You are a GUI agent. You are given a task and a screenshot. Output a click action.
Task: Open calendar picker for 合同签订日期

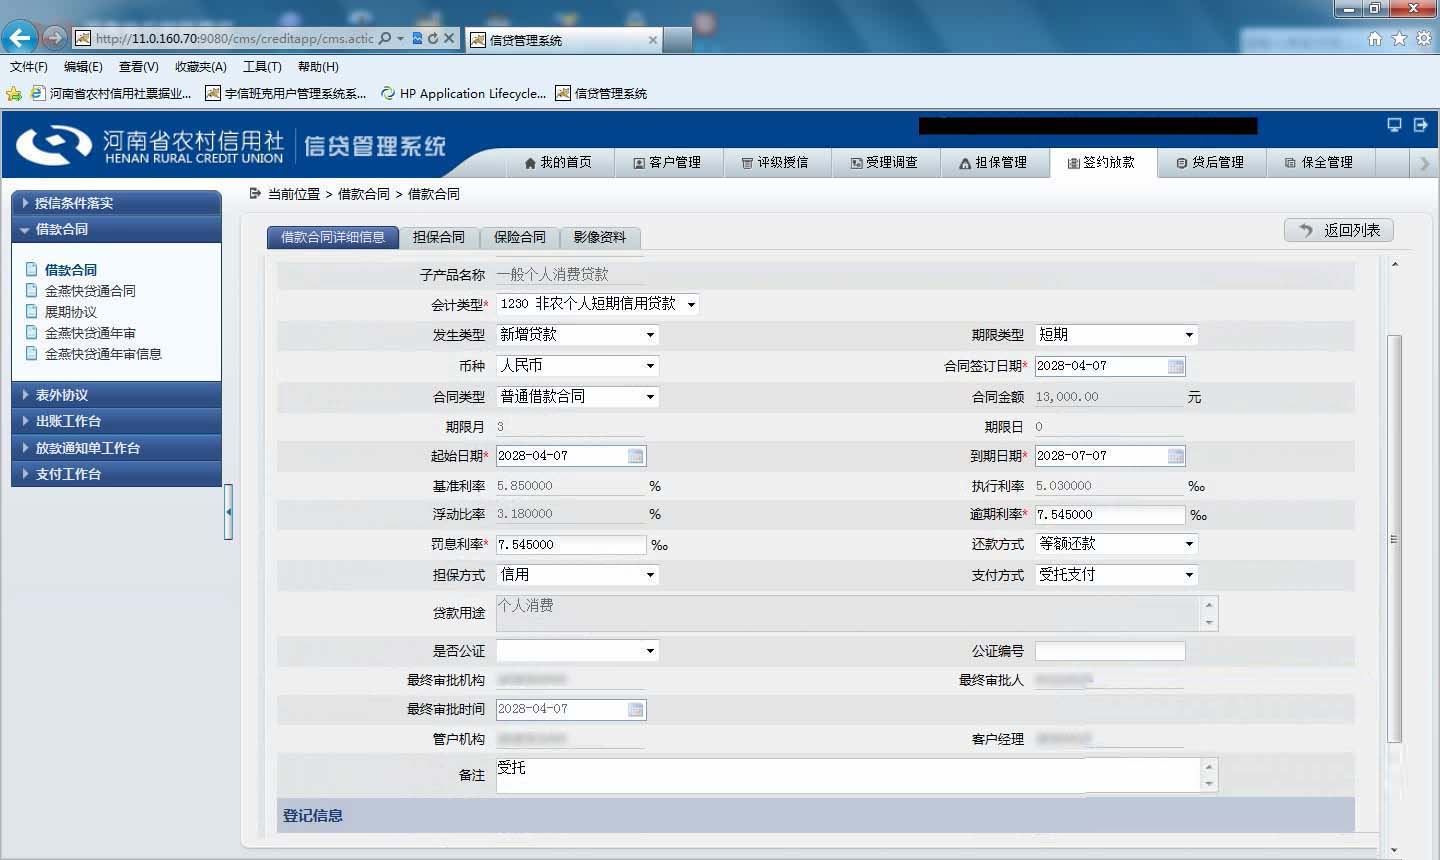pos(1176,366)
